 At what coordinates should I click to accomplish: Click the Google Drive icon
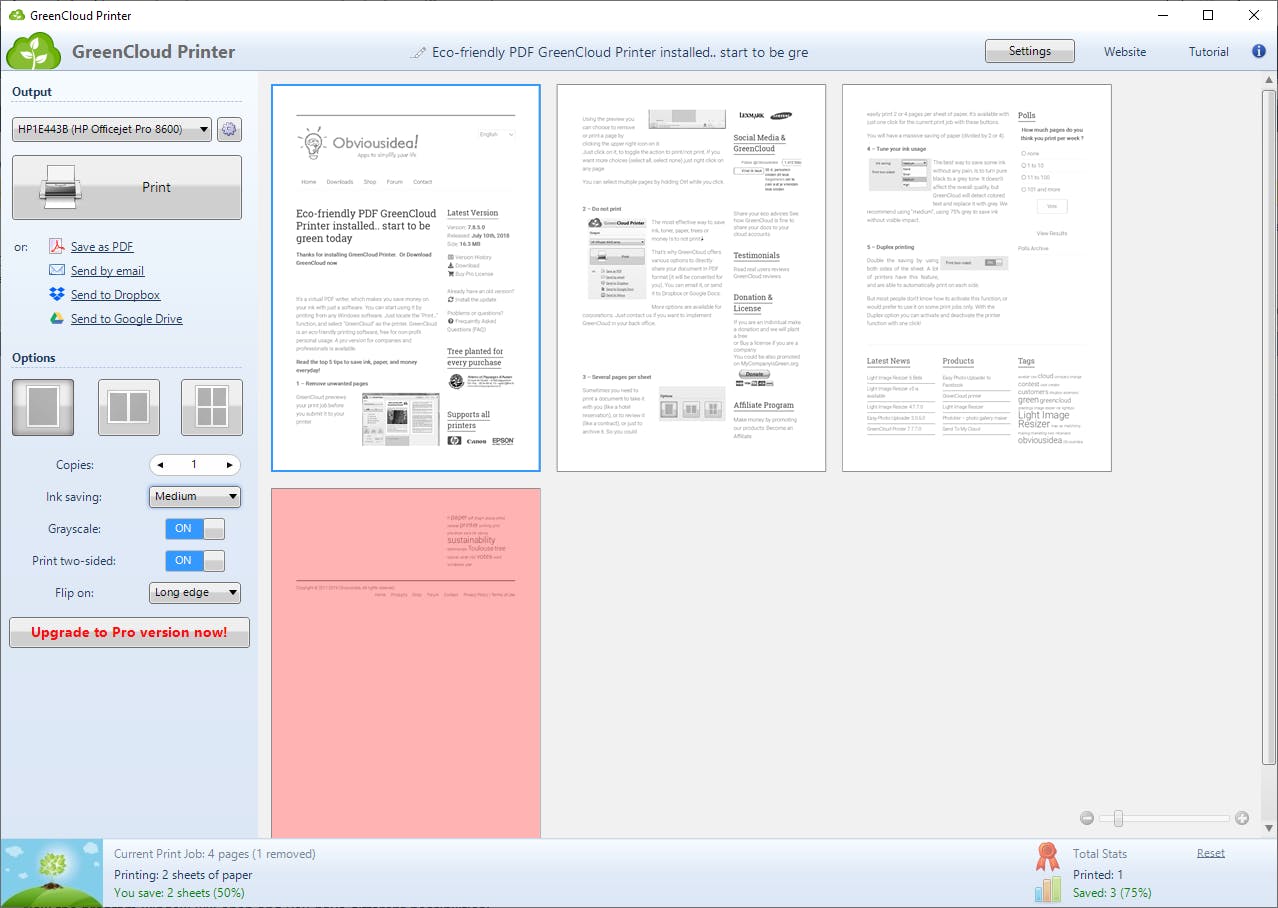57,319
